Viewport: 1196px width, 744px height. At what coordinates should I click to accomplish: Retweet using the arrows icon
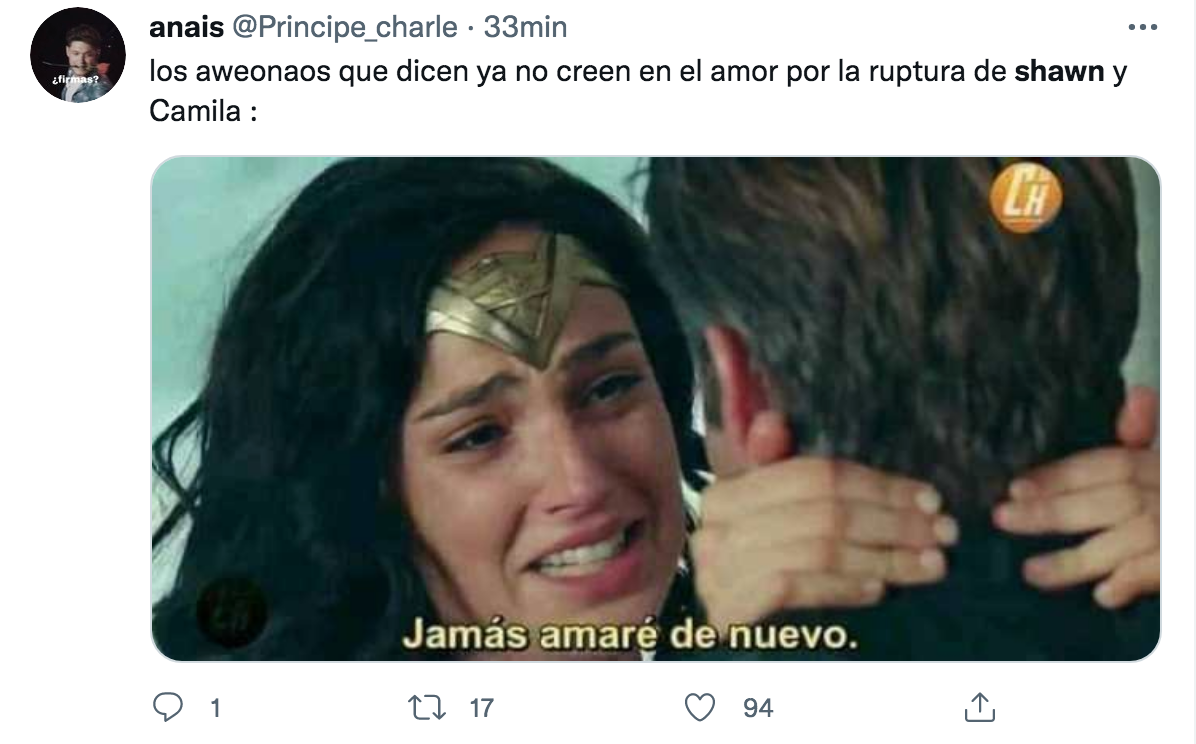[x=426, y=707]
